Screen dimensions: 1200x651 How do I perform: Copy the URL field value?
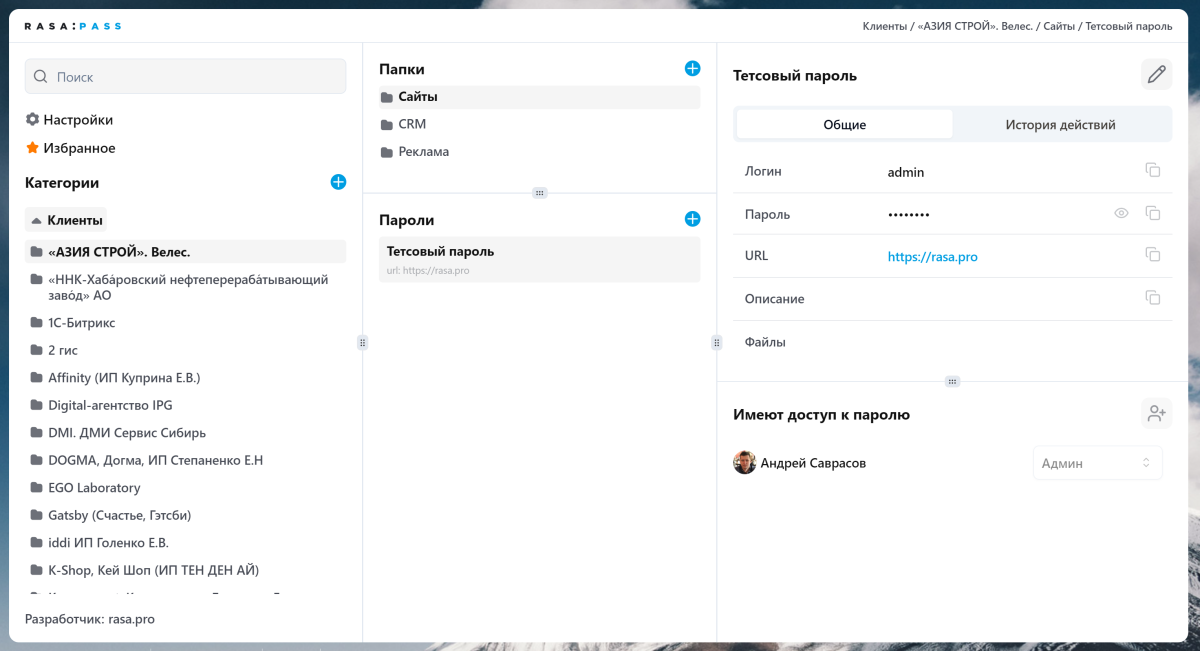1152,256
